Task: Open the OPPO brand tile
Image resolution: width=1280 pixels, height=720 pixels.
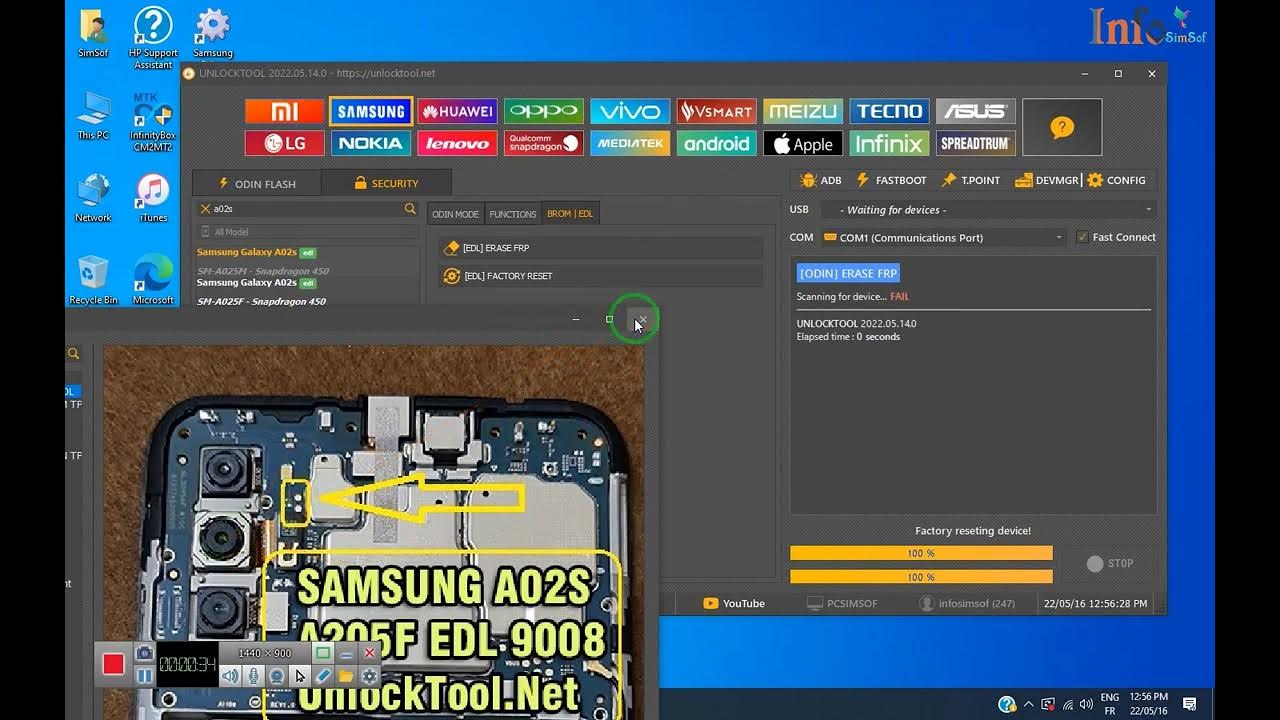Action: click(x=544, y=111)
